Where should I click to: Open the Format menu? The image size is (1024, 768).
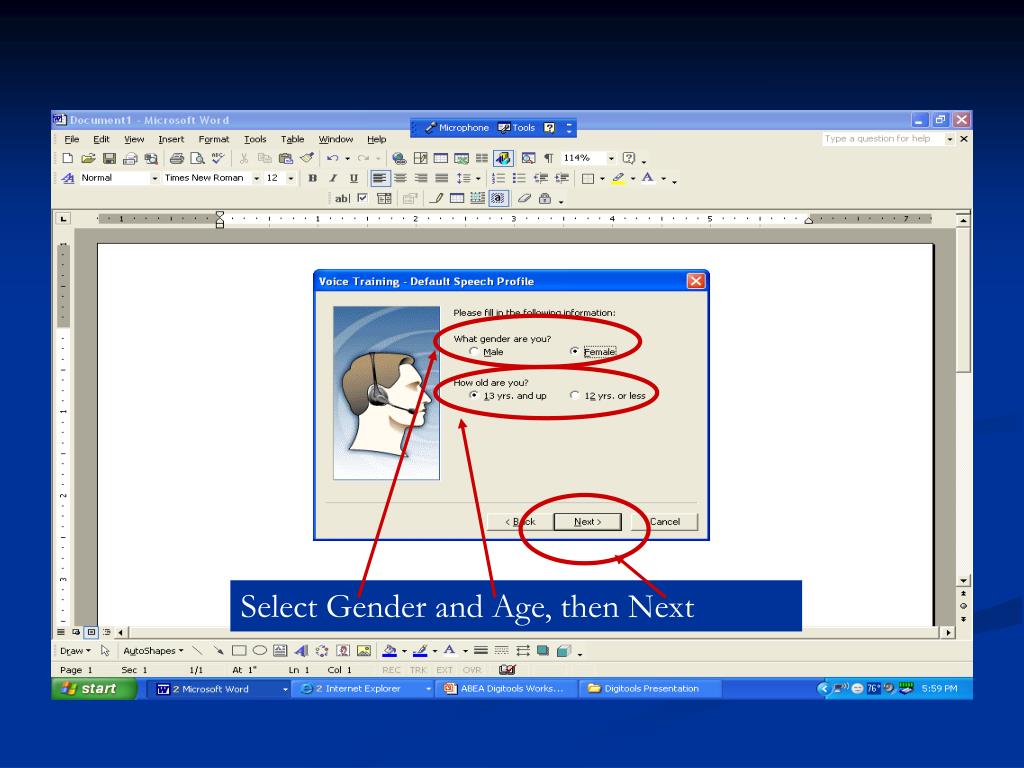coord(214,139)
